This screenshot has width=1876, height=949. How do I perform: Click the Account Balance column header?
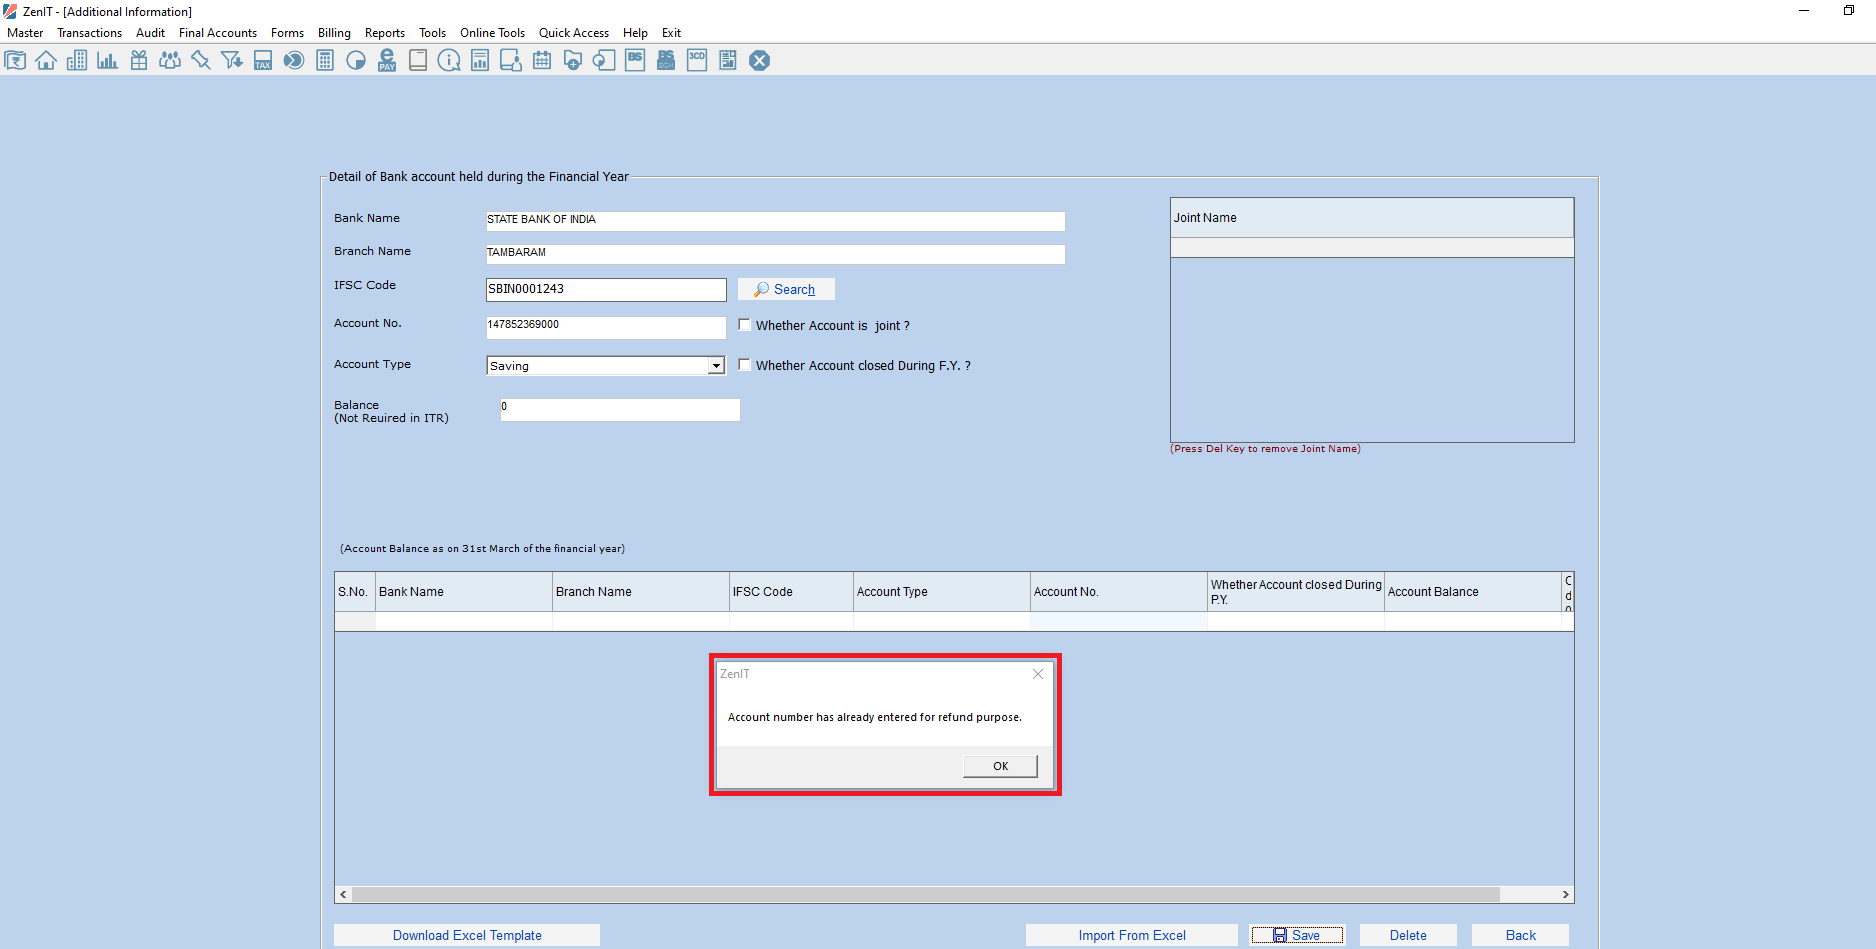tap(1473, 592)
